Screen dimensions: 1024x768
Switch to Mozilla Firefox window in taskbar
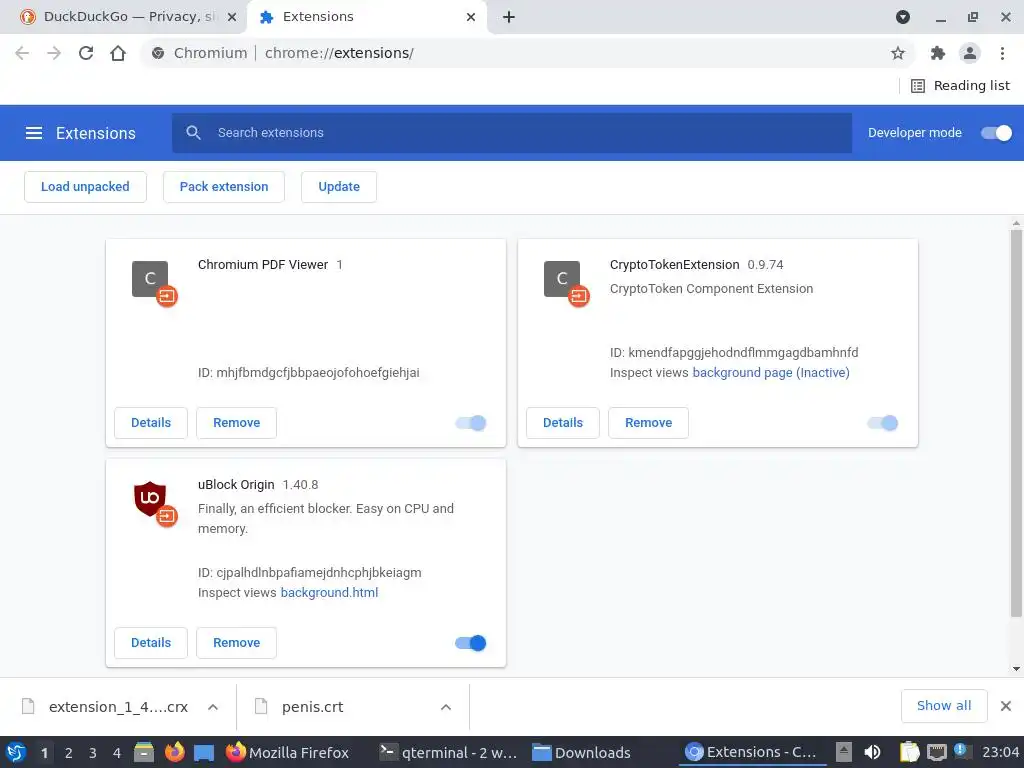click(287, 752)
